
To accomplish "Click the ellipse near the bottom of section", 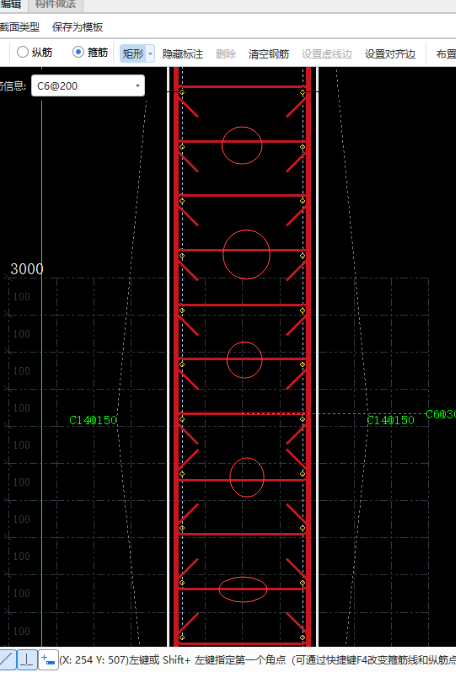I will [243, 589].
